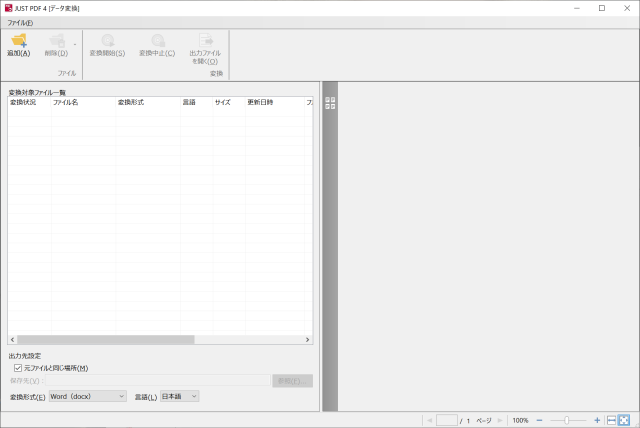Close the JUST PDF 4 window
Image resolution: width=640 pixels, height=428 pixels.
click(627, 8)
